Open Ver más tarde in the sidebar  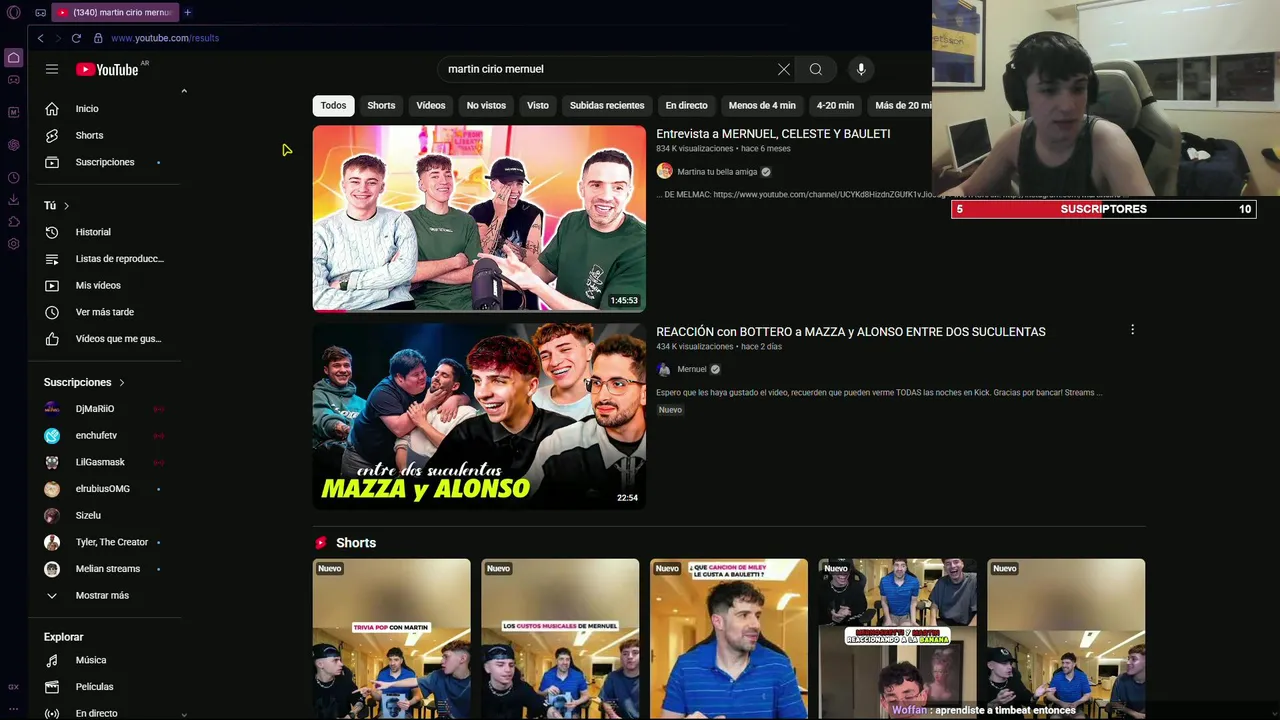pyautogui.click(x=104, y=312)
